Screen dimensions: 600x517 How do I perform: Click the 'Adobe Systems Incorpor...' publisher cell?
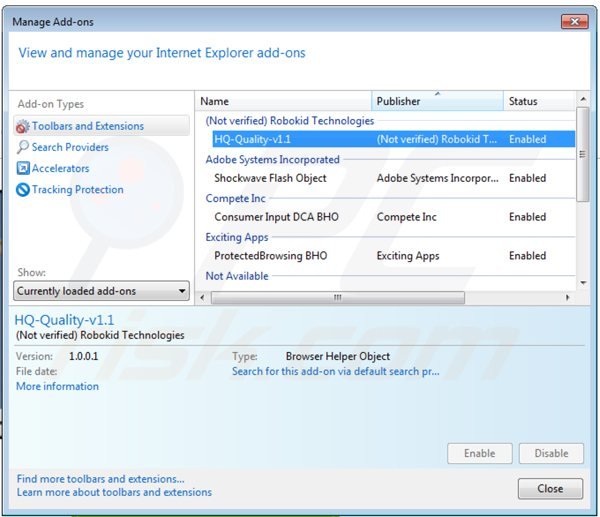coord(437,178)
